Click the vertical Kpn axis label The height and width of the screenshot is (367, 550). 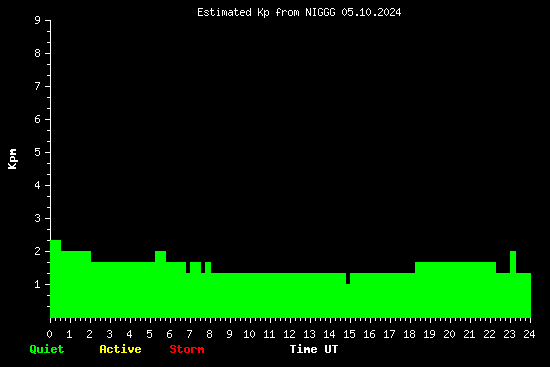(12, 159)
